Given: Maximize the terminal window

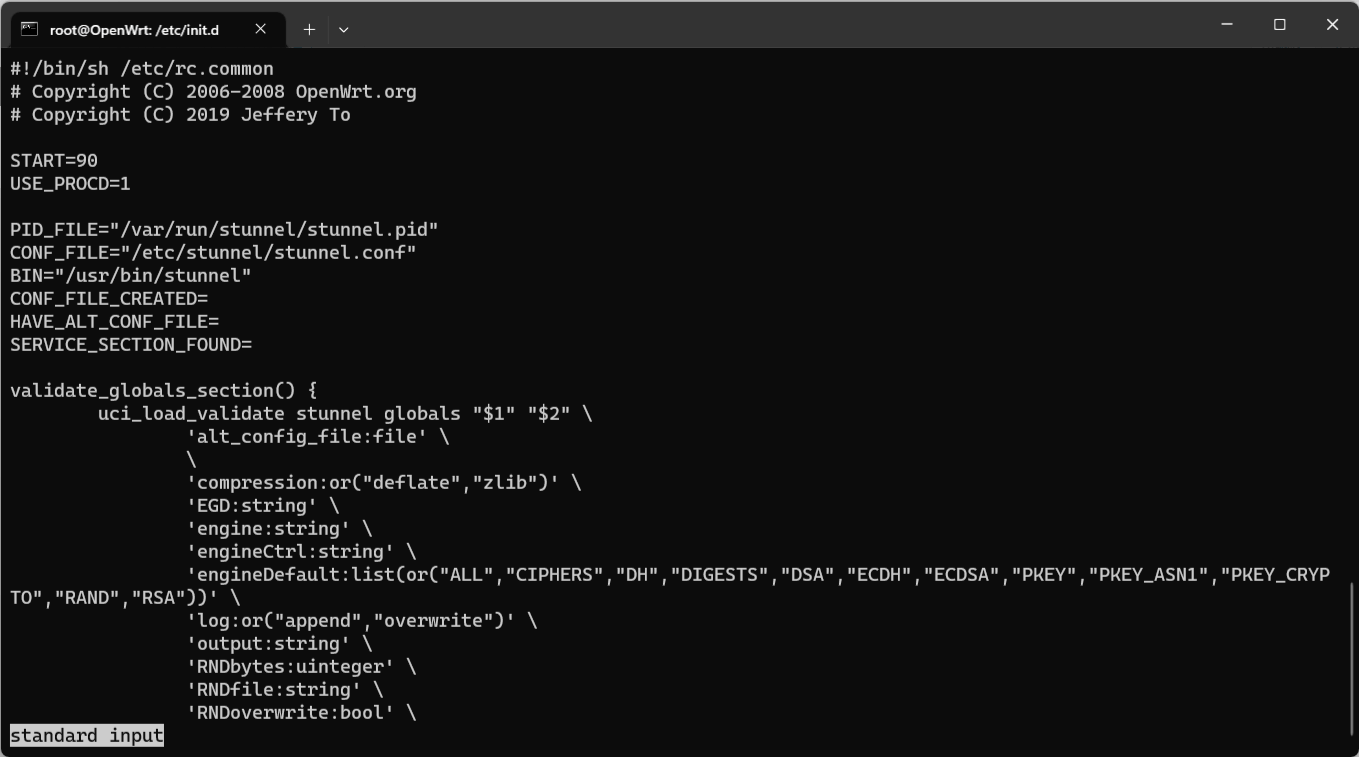Looking at the screenshot, I should tap(1280, 25).
